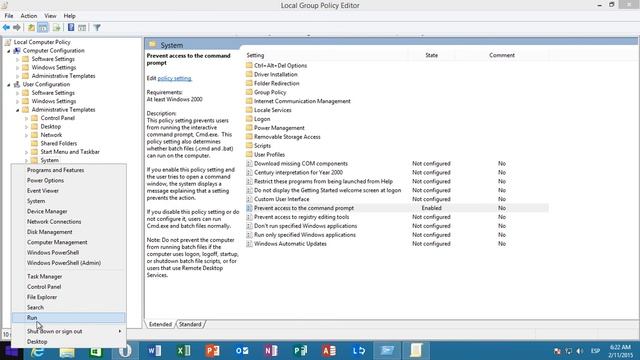
Task: Launch PowerPoint from the taskbar
Action: (x=213, y=351)
